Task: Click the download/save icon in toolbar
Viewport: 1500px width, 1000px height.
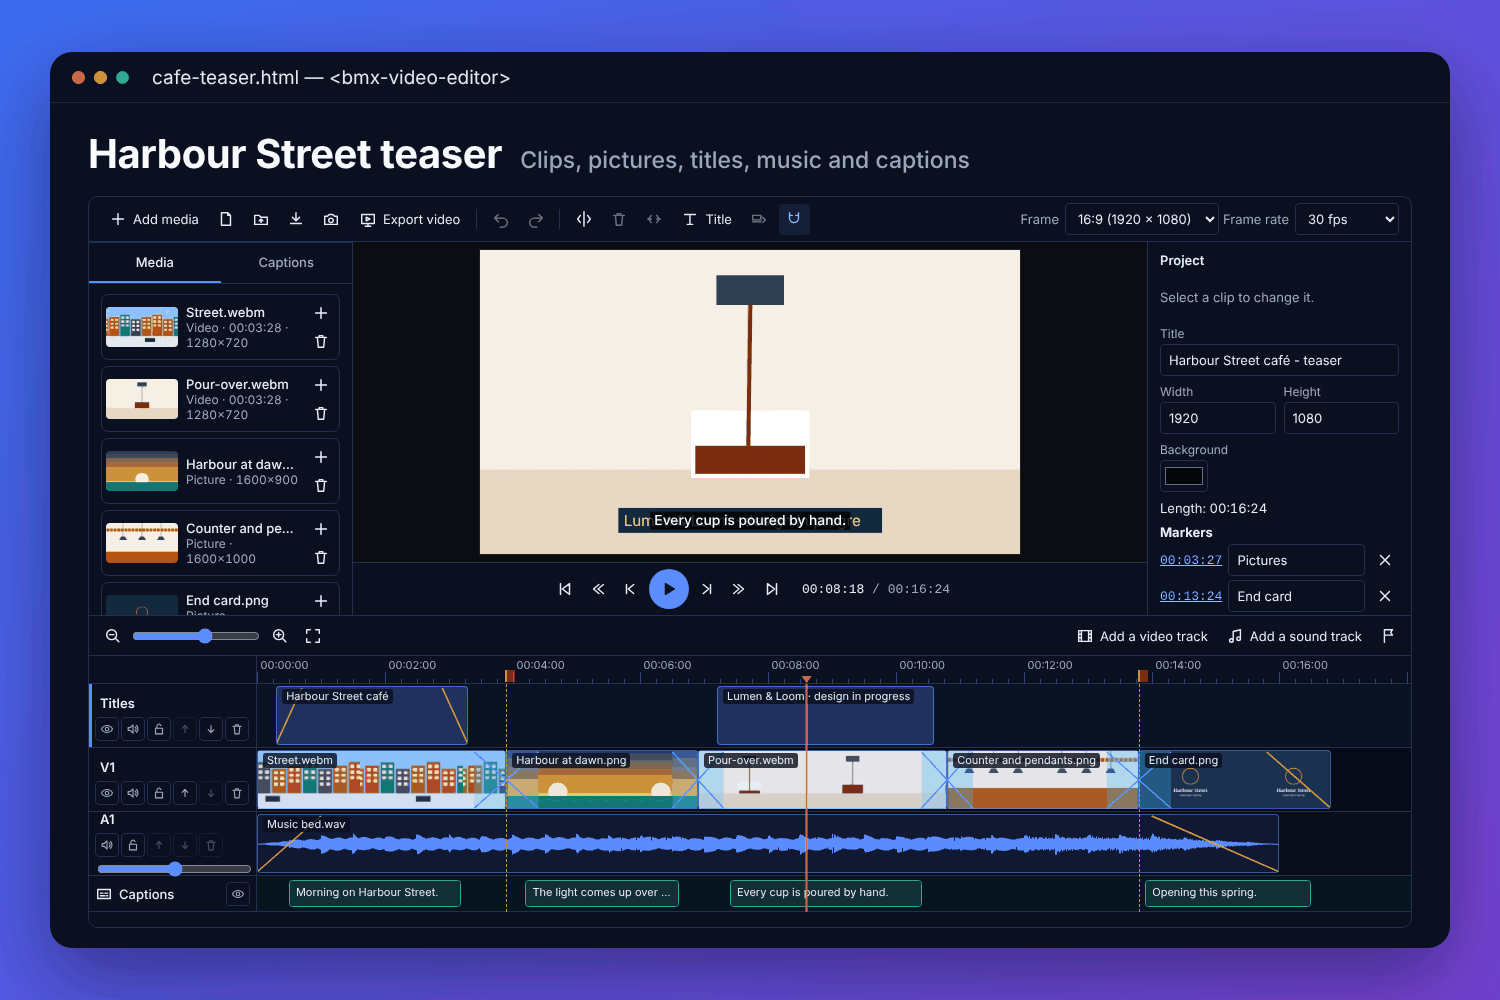Action: click(x=296, y=219)
